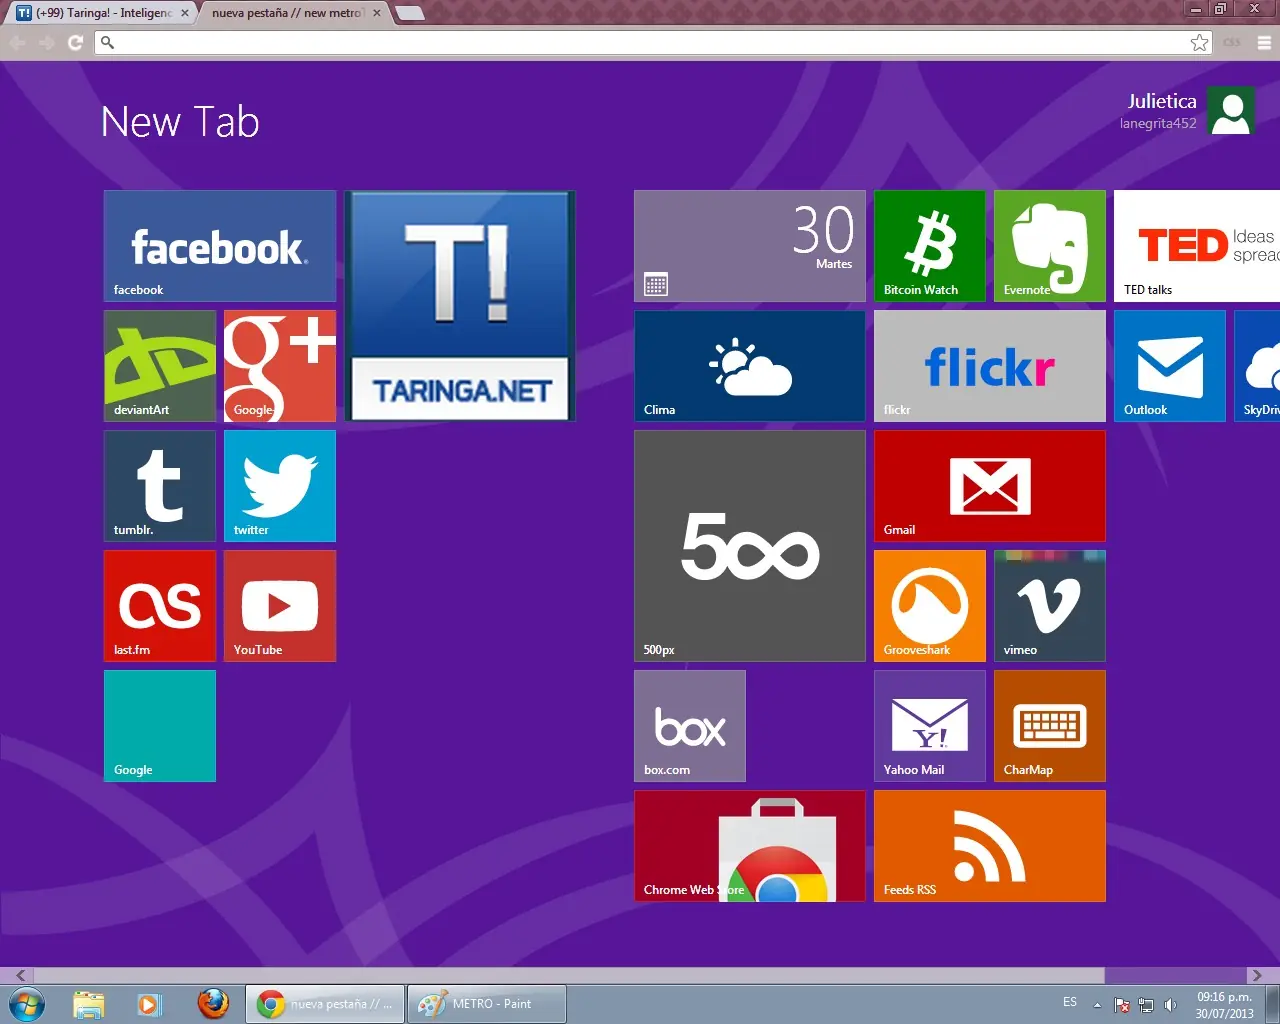Open the Taringa.net tile
The width and height of the screenshot is (1280, 1024).
pos(460,306)
